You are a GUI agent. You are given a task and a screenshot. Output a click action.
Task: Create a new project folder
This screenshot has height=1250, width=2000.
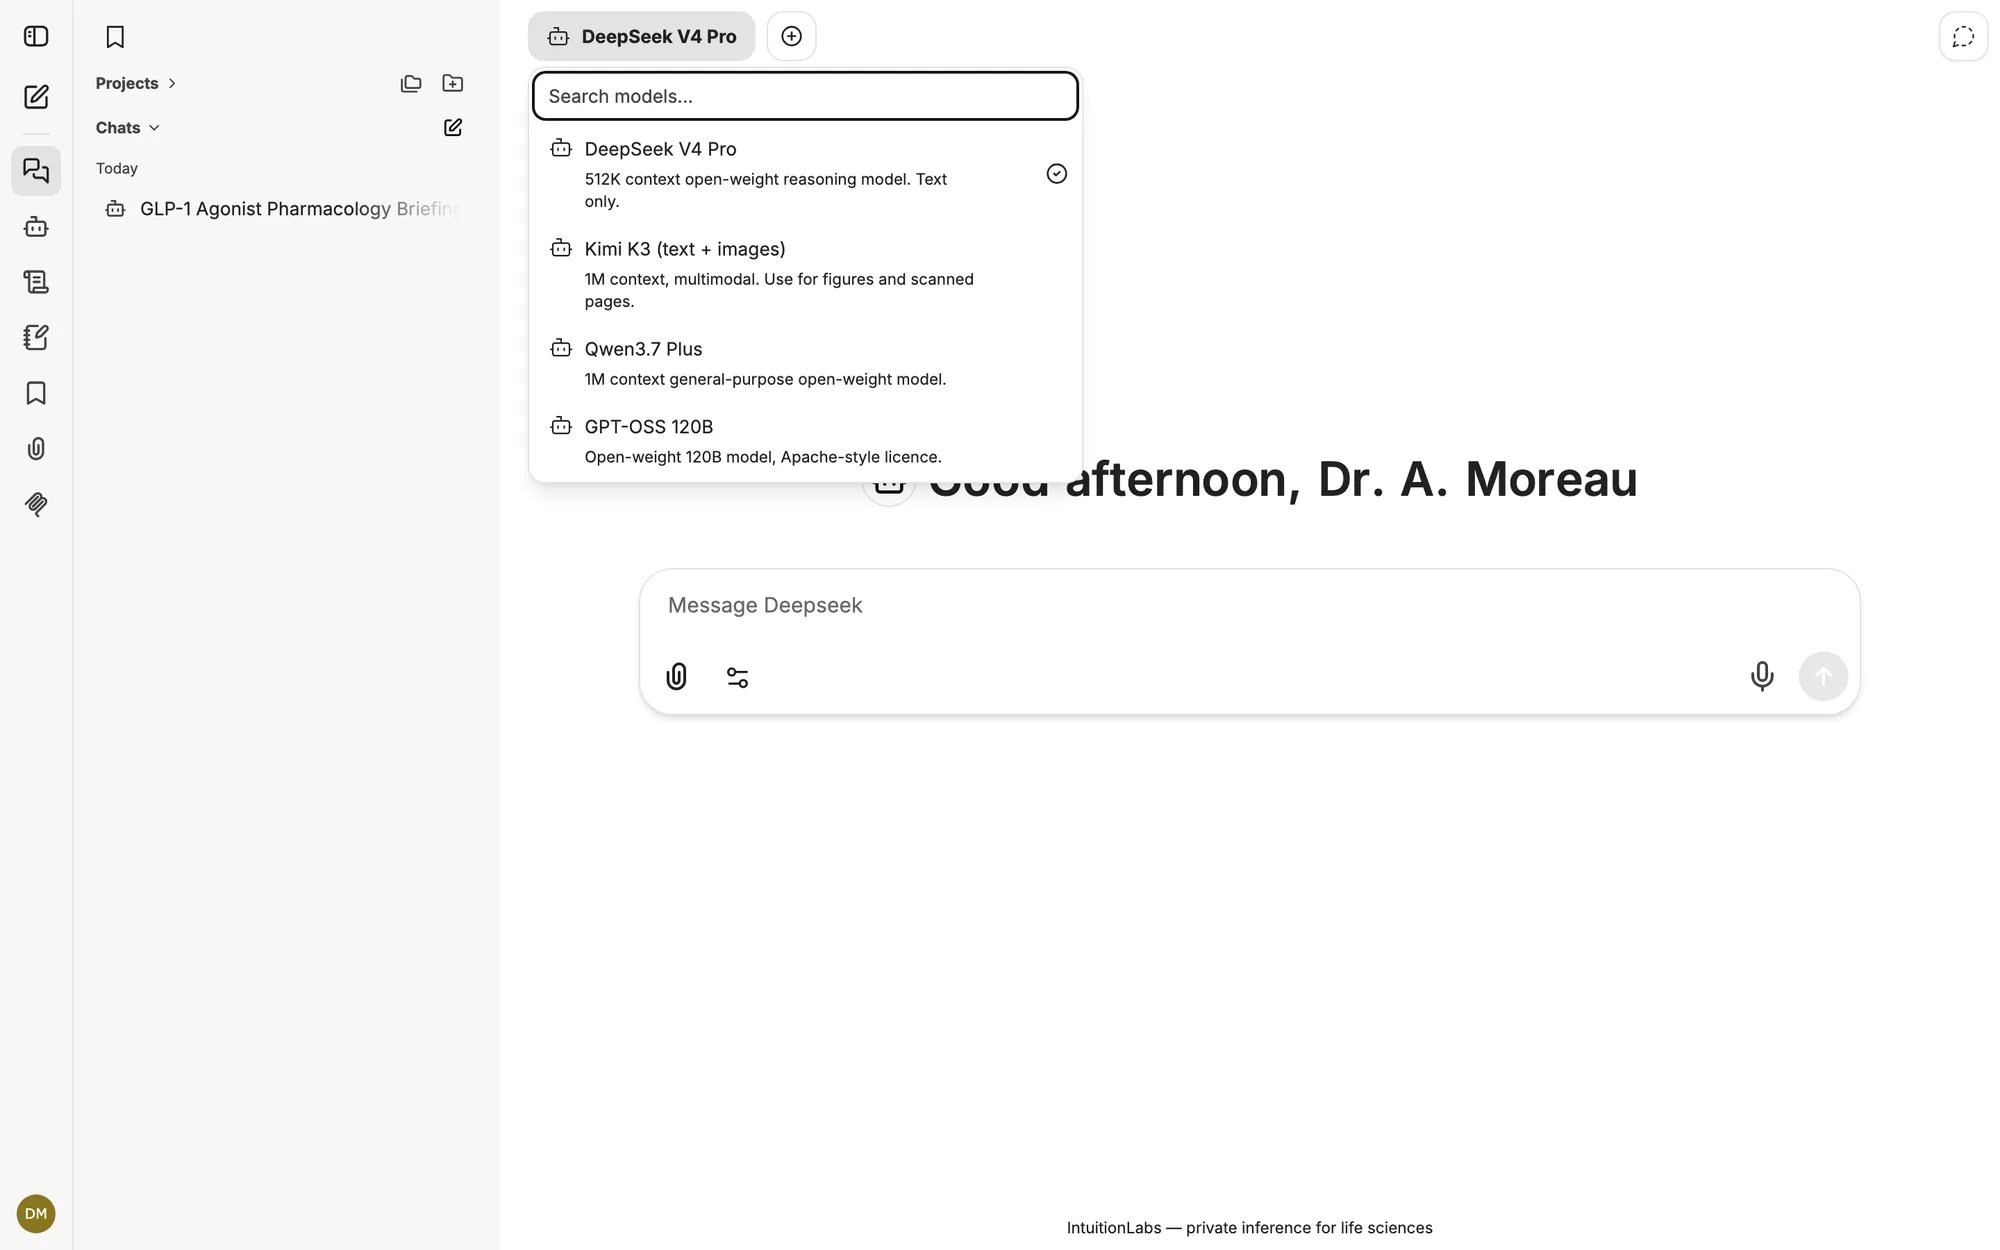click(453, 83)
